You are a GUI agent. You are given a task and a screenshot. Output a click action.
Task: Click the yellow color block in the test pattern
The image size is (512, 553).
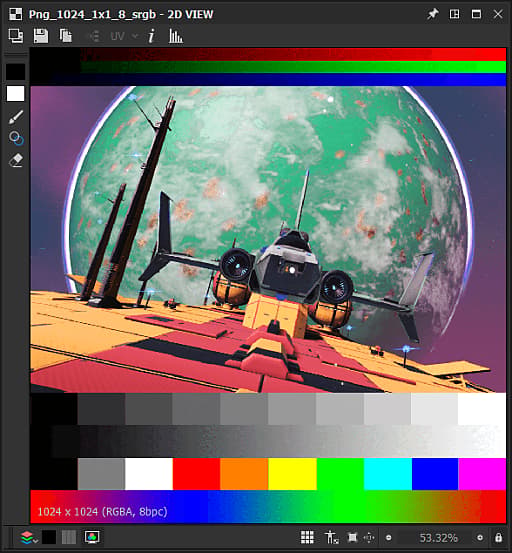292,474
